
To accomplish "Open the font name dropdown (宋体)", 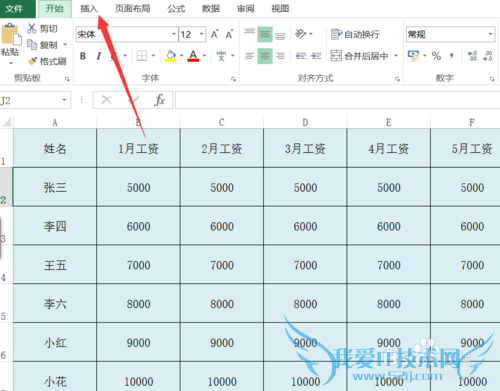I will (174, 34).
